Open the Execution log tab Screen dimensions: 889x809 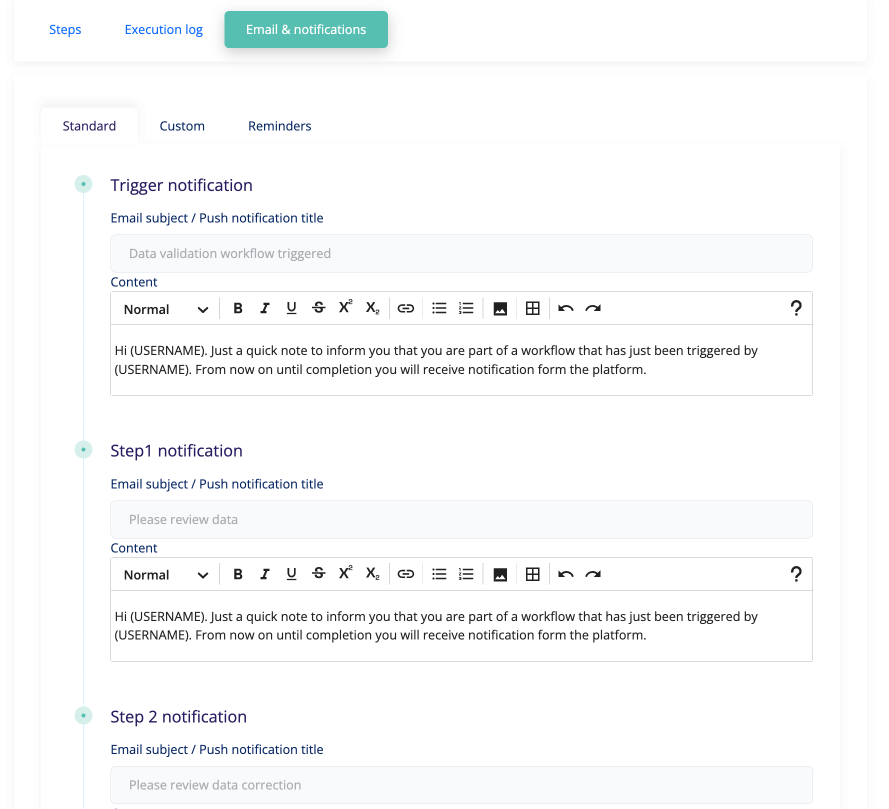click(164, 29)
